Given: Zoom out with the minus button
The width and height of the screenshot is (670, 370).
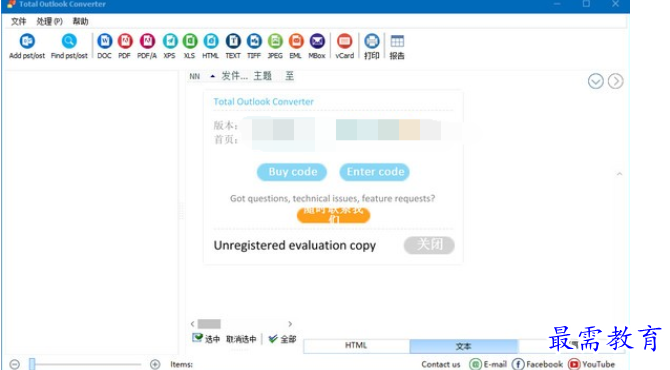Looking at the screenshot, I should (x=15, y=364).
